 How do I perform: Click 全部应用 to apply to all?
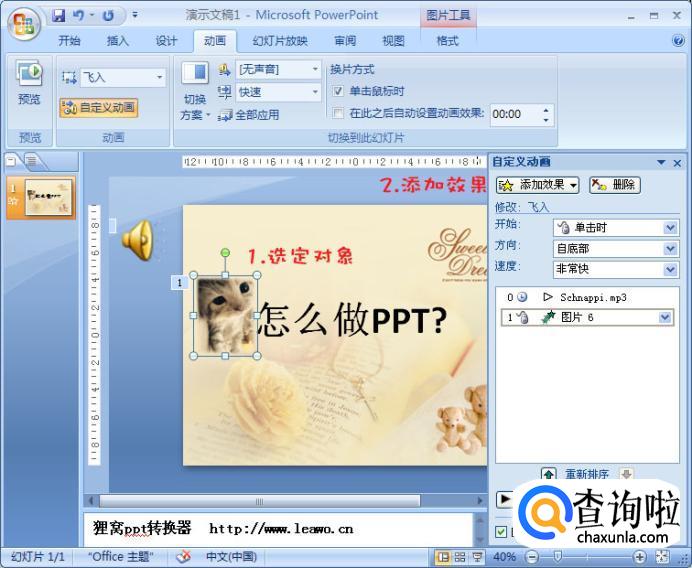click(249, 115)
